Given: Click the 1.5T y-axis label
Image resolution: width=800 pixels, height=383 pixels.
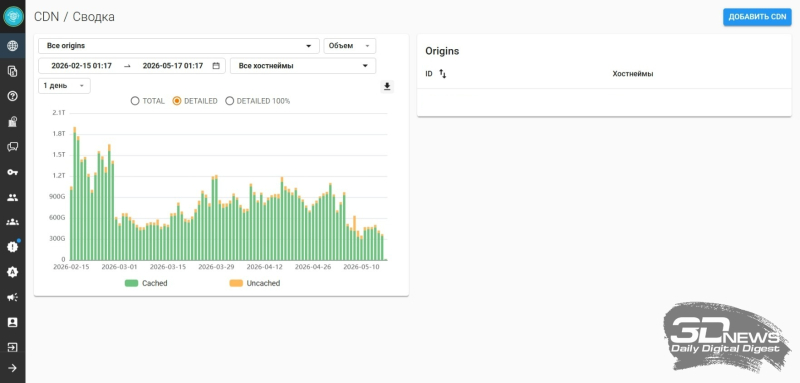Looking at the screenshot, I should tap(59, 155).
